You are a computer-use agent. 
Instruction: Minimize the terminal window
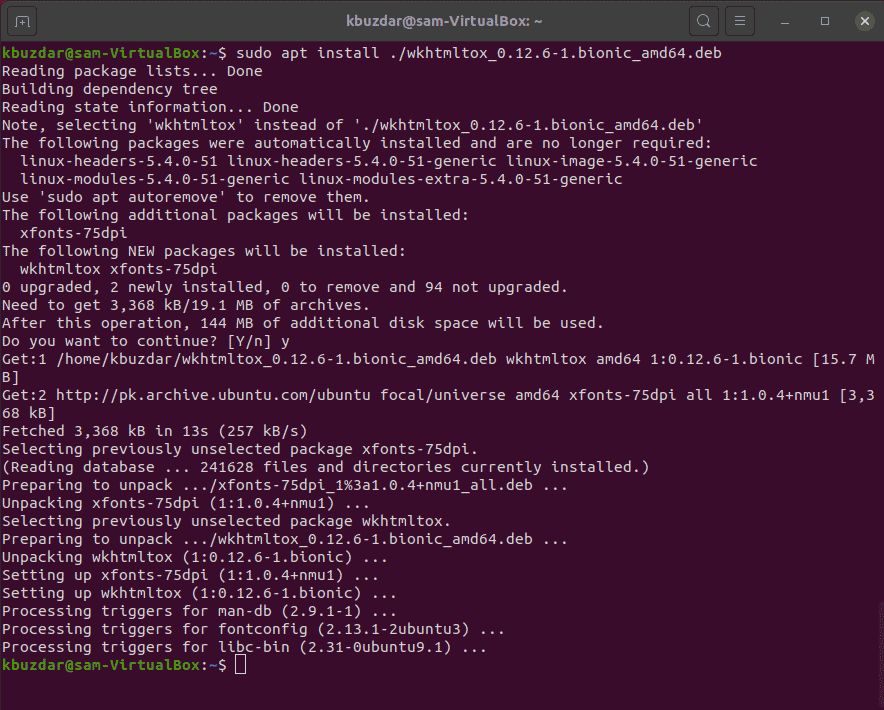point(785,21)
